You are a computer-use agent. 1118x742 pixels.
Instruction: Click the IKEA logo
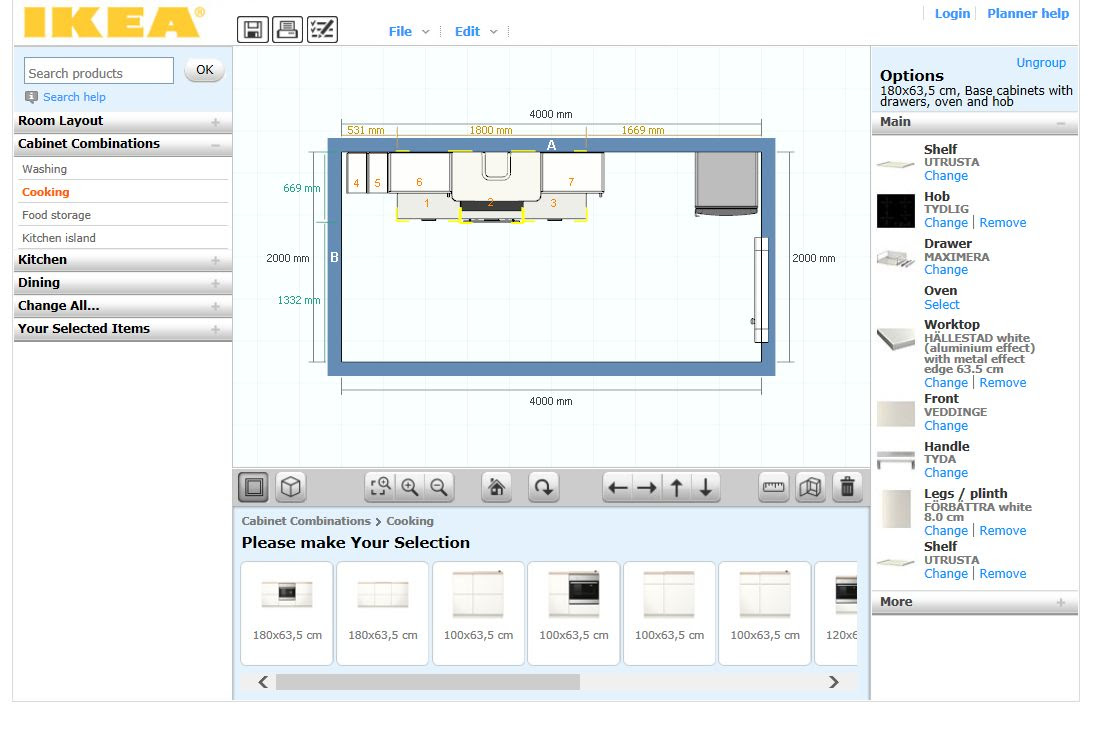click(x=114, y=22)
